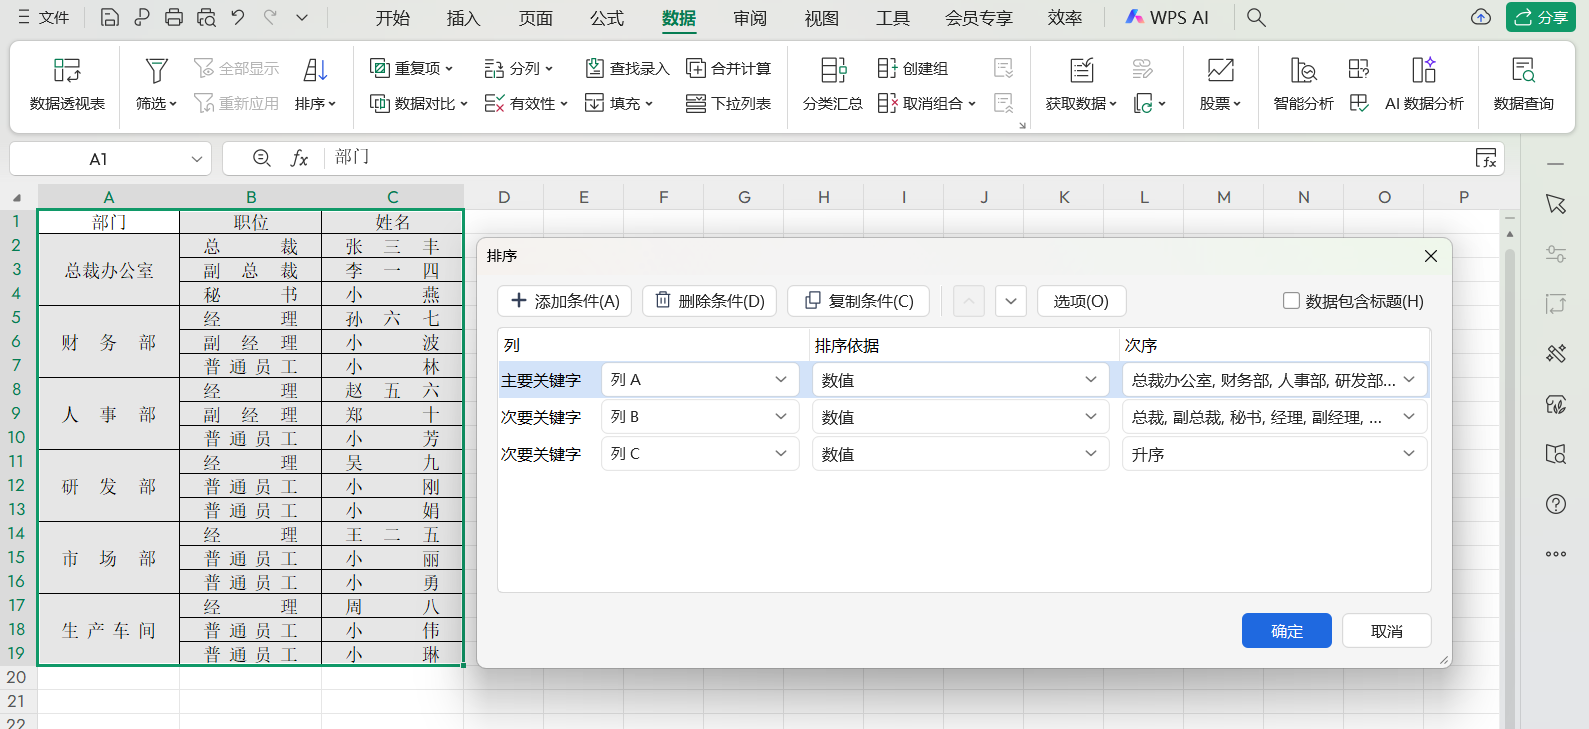Switch to the 公式 (Formulas) tab

click(x=606, y=18)
